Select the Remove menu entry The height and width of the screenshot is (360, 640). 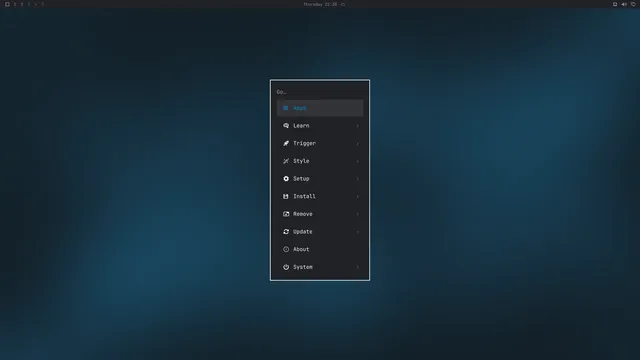click(320, 214)
